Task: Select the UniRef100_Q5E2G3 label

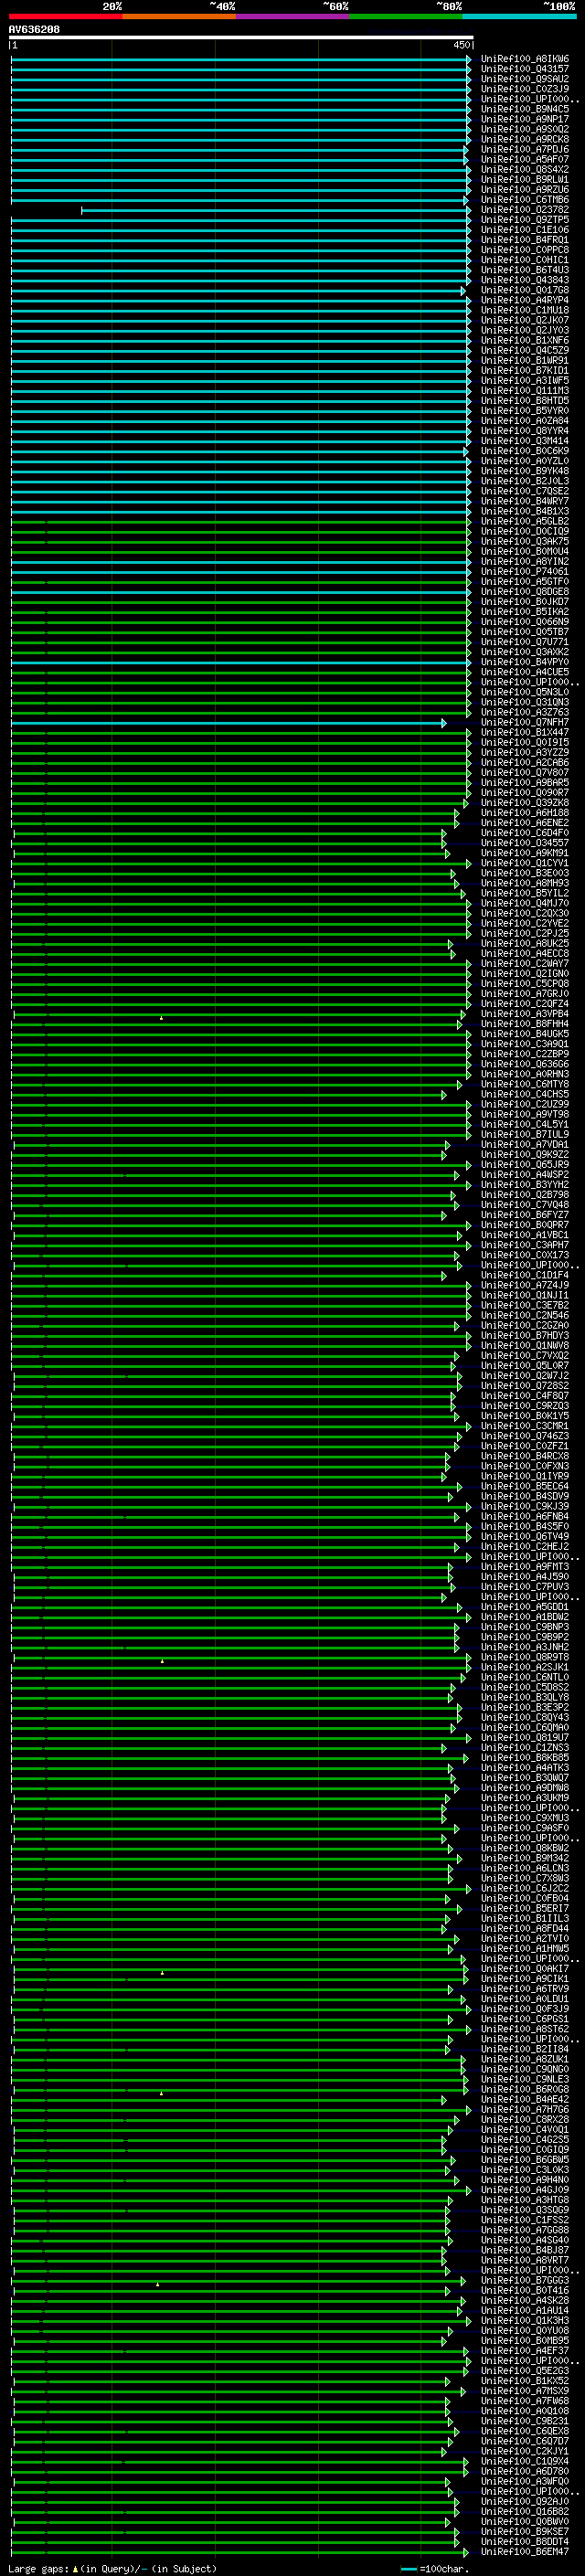Action: [x=524, y=2371]
